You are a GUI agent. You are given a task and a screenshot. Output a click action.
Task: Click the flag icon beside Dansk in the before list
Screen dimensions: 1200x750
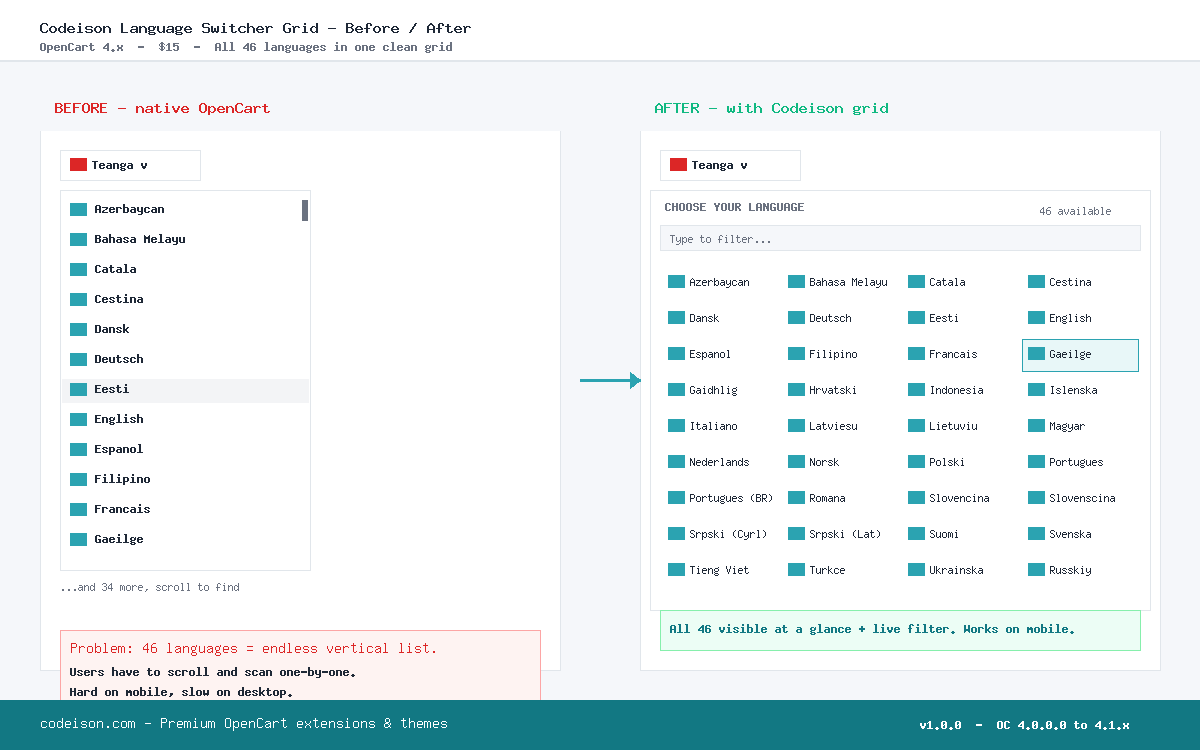point(78,329)
